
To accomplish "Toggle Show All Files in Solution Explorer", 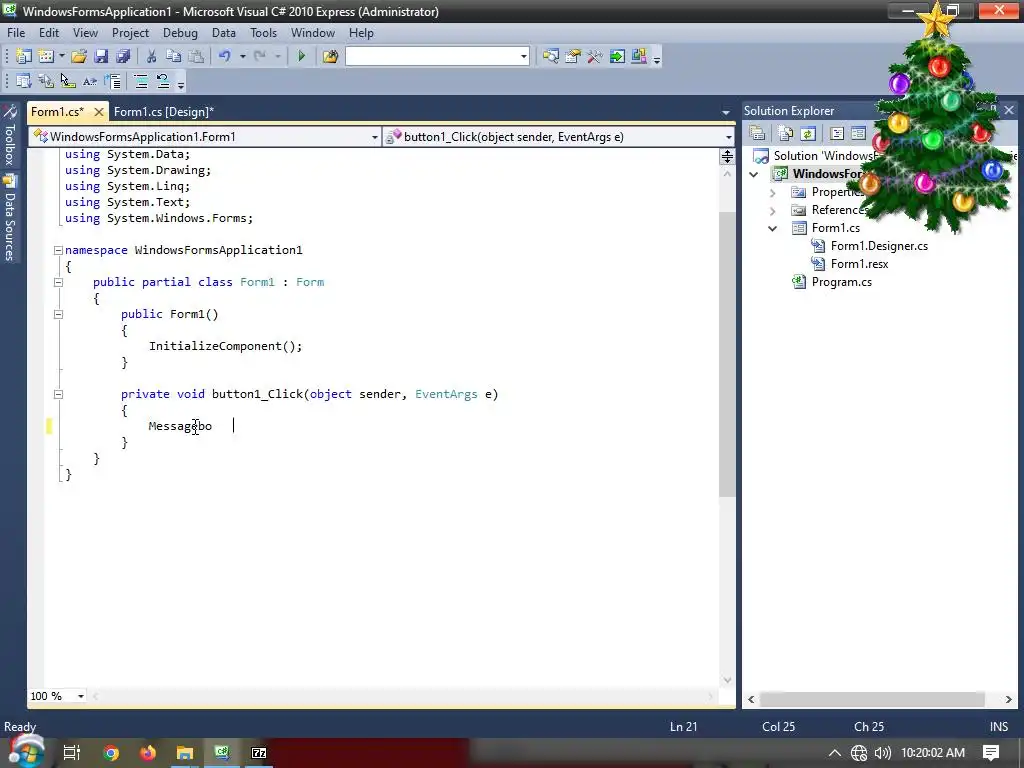I will (x=786, y=134).
